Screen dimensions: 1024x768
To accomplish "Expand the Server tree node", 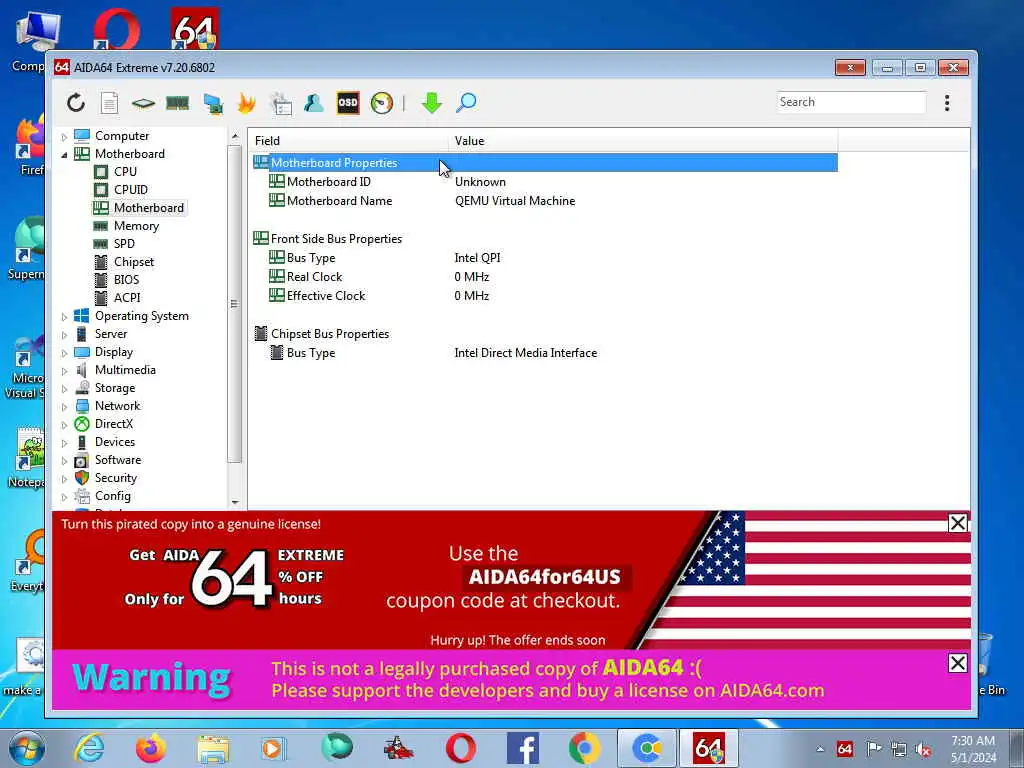I will coord(64,334).
